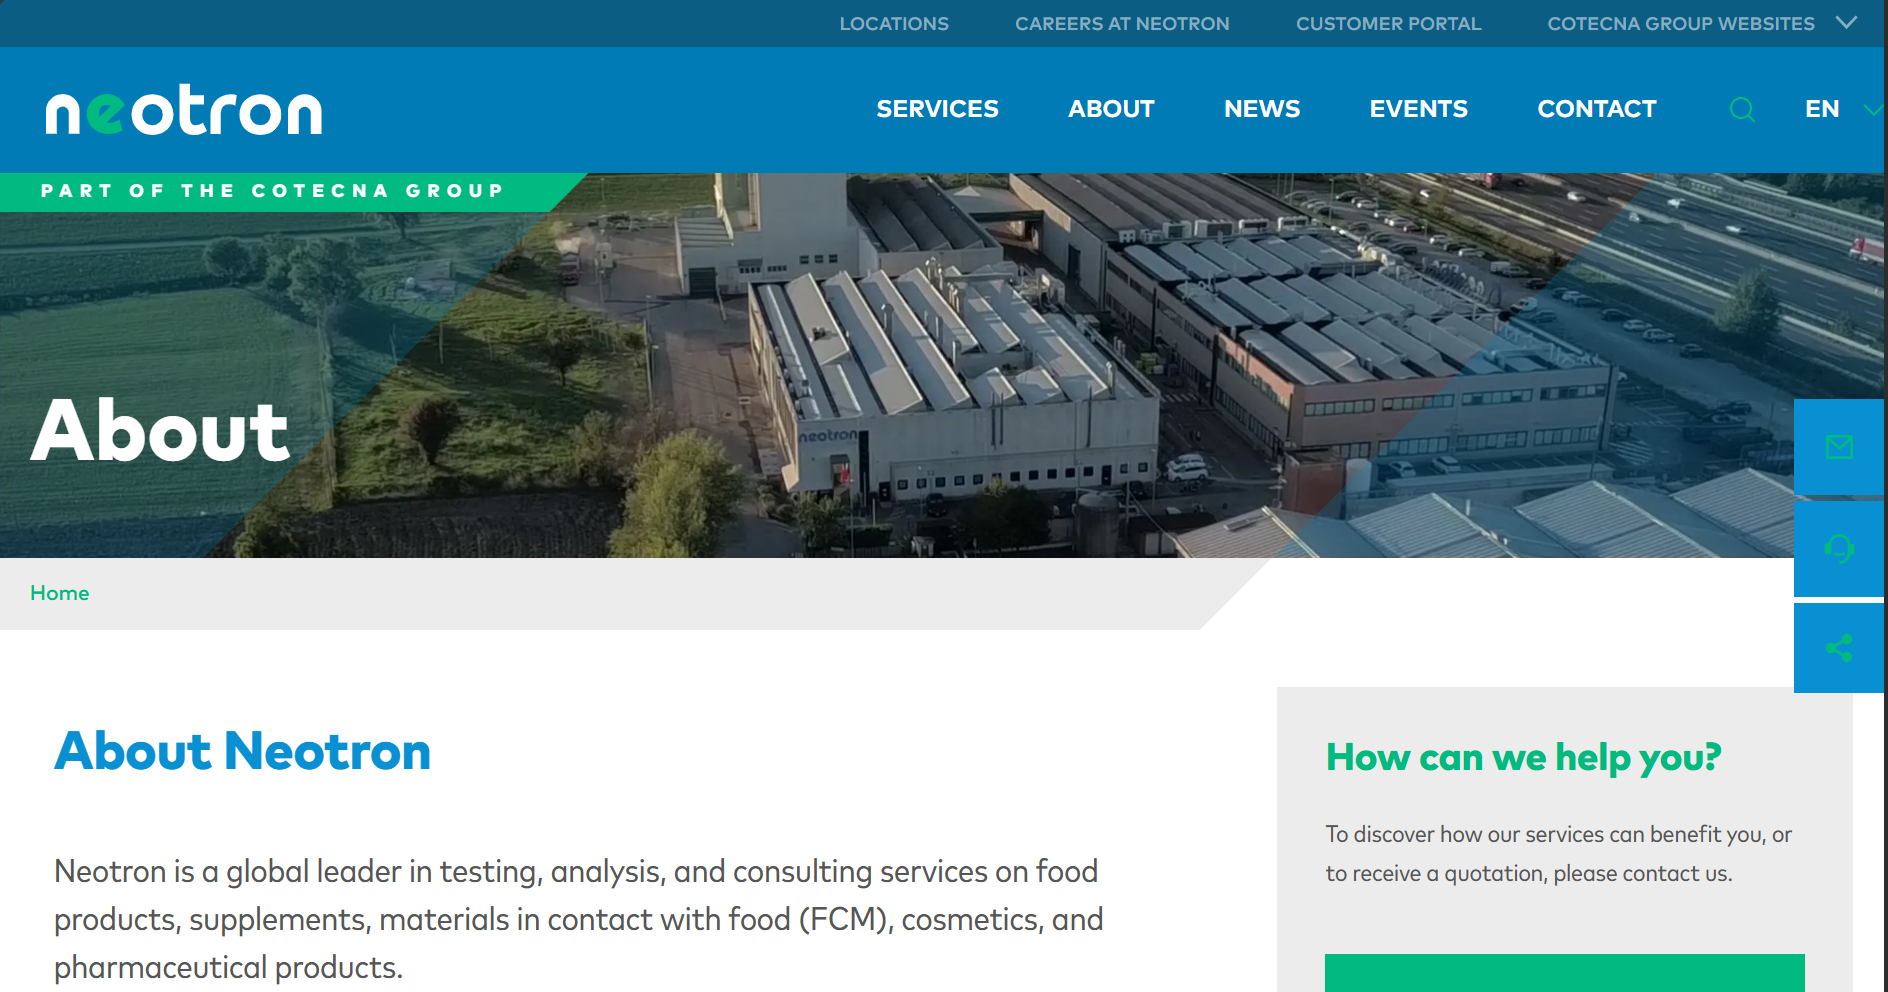Open the Customer Portal link
The image size is (1888, 992).
pos(1388,23)
